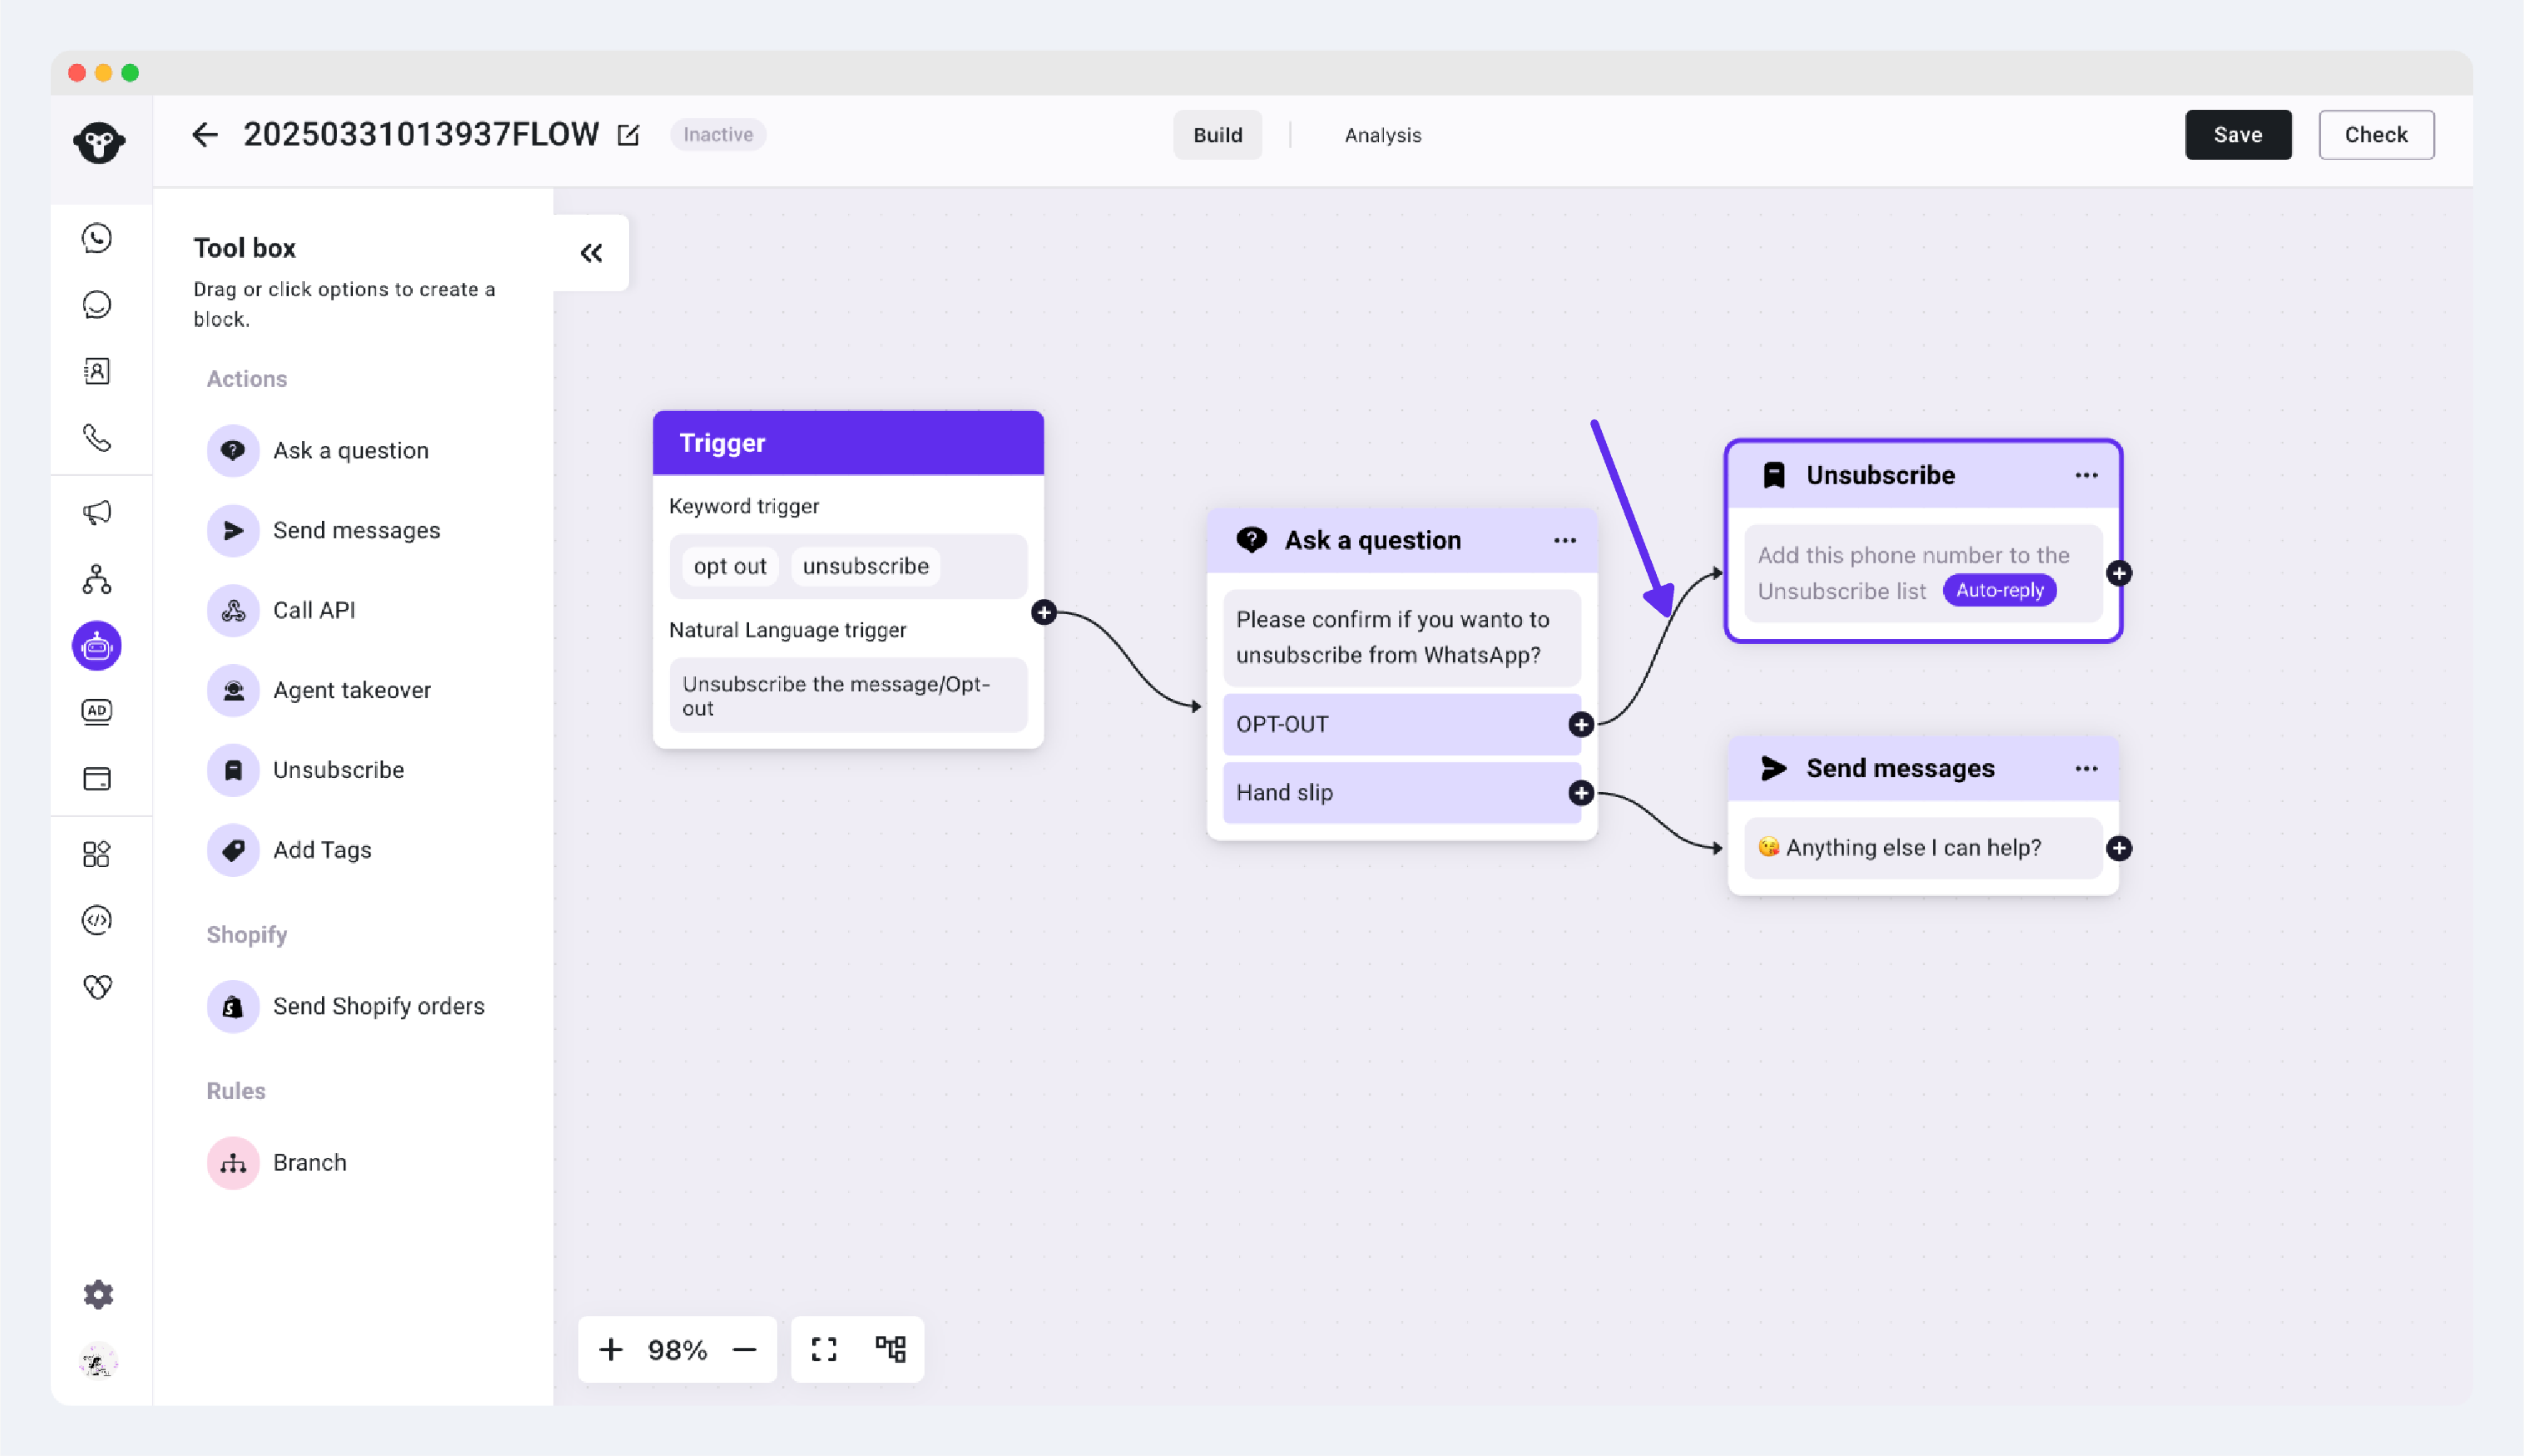This screenshot has height=1456, width=2524.
Task: Zoom in with the plus control
Action: pyautogui.click(x=611, y=1349)
